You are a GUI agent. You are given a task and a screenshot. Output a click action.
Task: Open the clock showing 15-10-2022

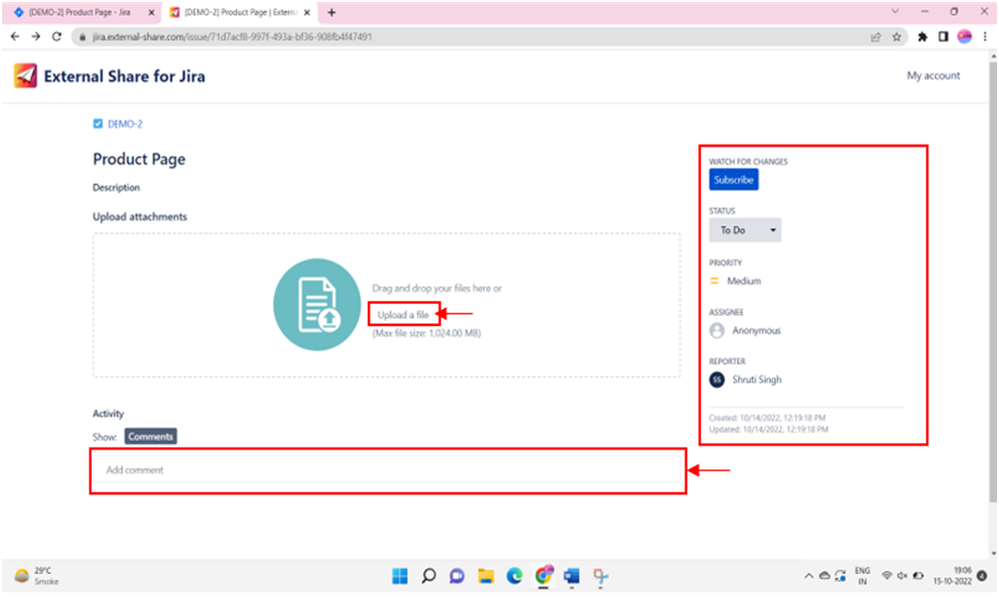coord(952,576)
